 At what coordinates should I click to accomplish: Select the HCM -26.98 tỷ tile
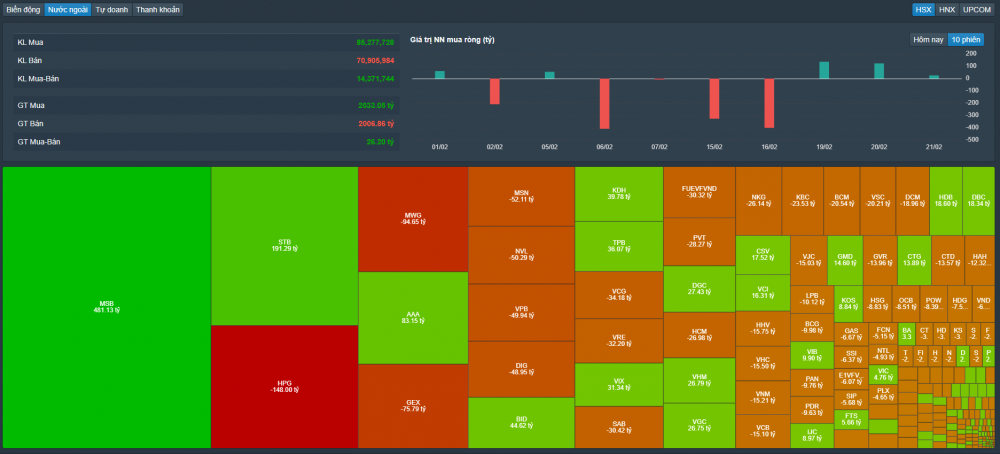pos(699,334)
